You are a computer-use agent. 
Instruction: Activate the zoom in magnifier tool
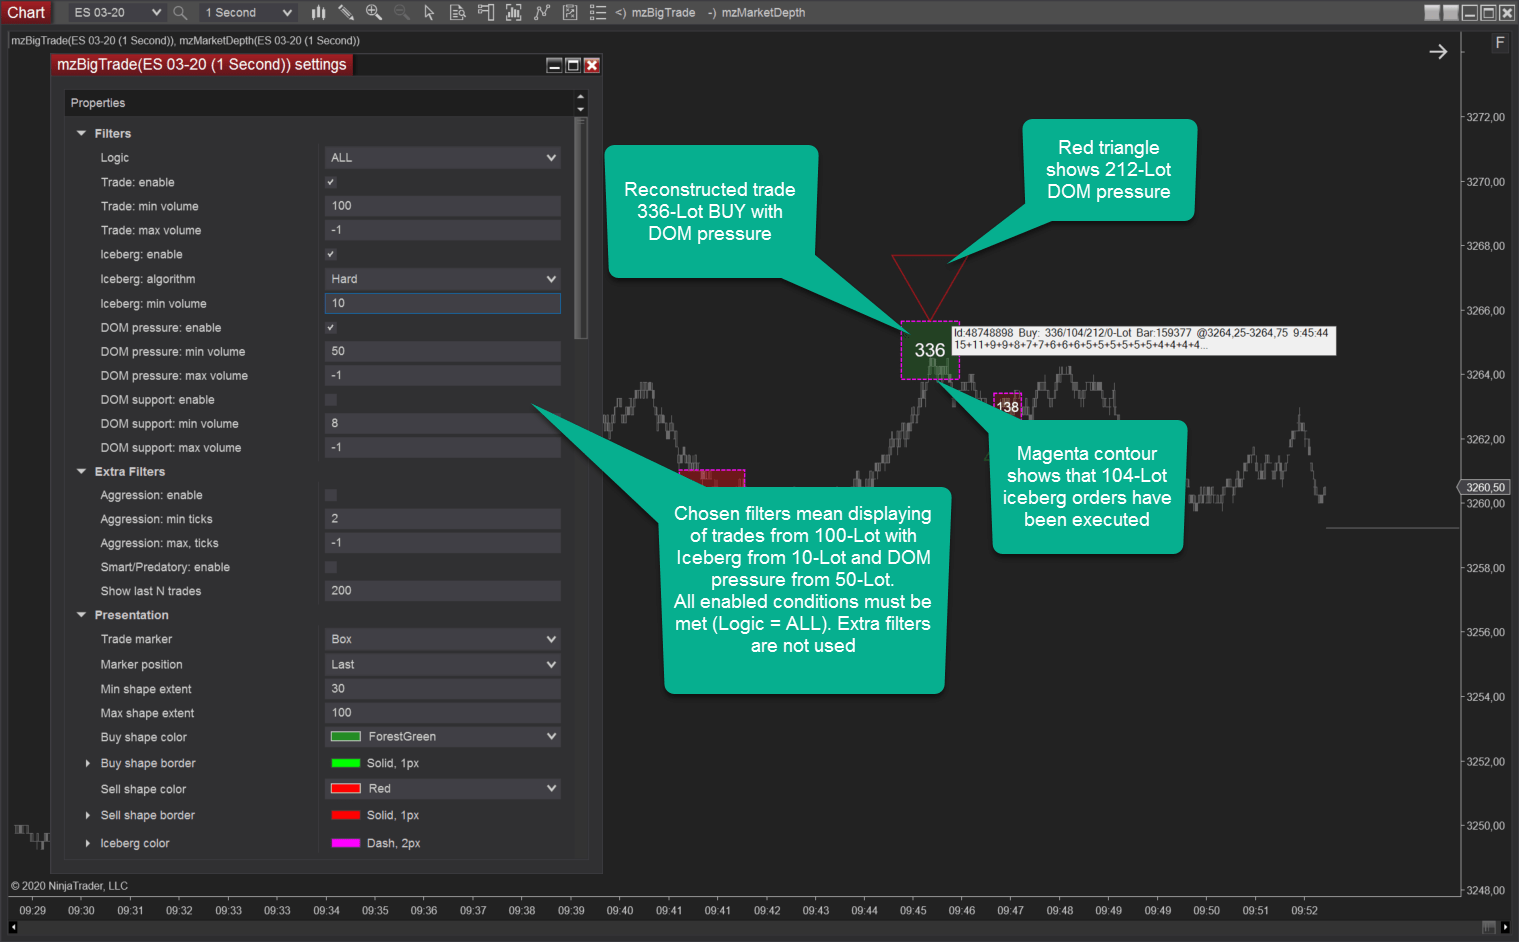[374, 12]
